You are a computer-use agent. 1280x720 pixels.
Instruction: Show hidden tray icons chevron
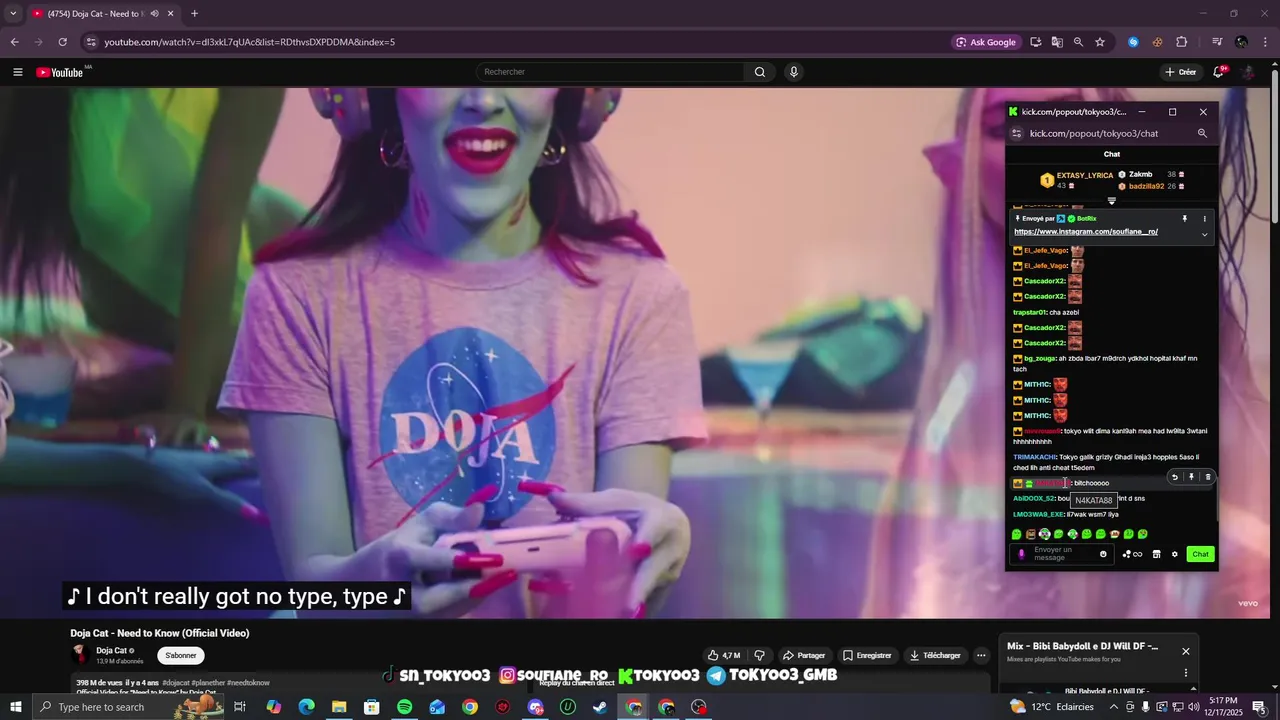point(1114,707)
